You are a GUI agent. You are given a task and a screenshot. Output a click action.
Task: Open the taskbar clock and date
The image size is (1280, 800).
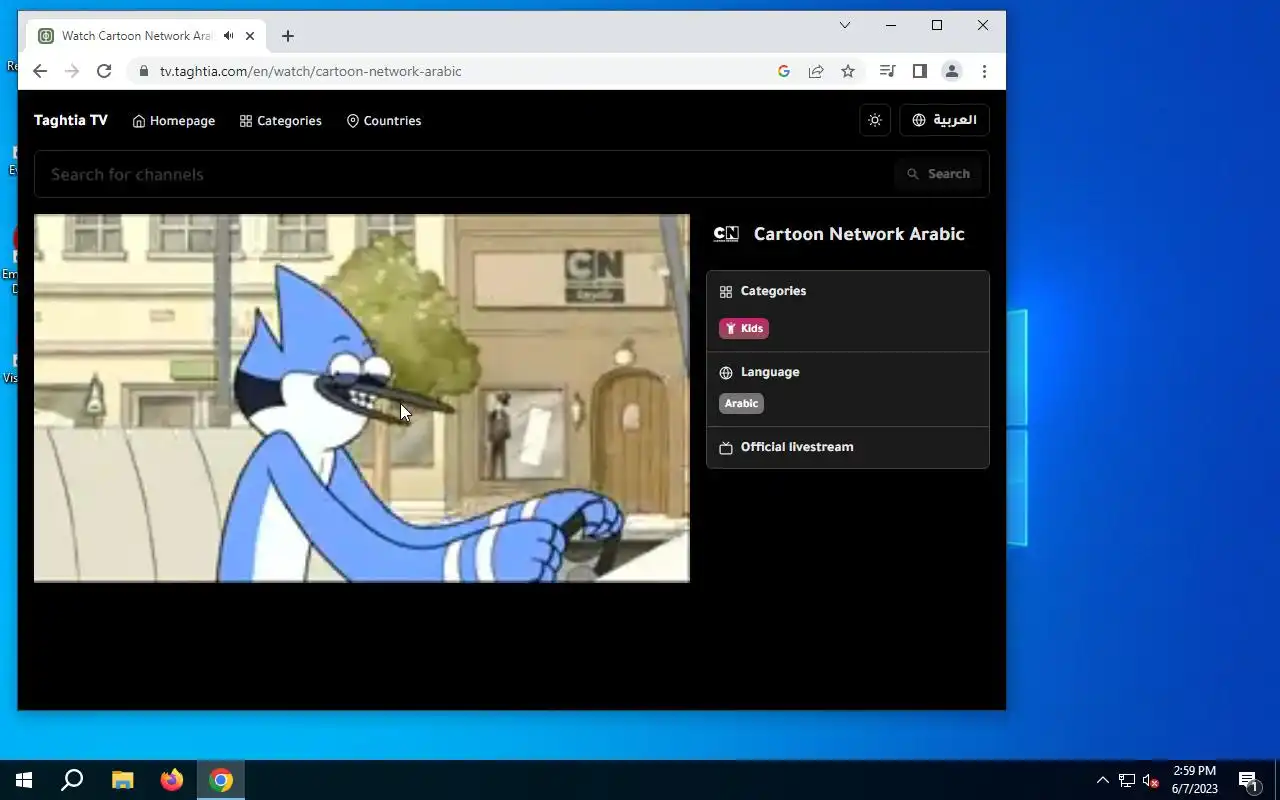pyautogui.click(x=1195, y=780)
